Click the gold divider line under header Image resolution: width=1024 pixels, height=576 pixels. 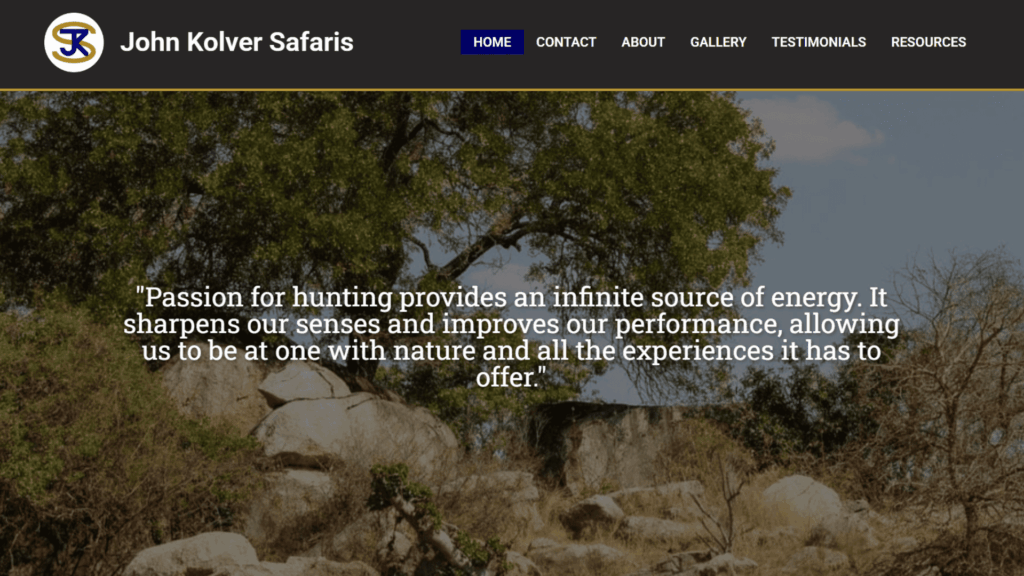[512, 89]
